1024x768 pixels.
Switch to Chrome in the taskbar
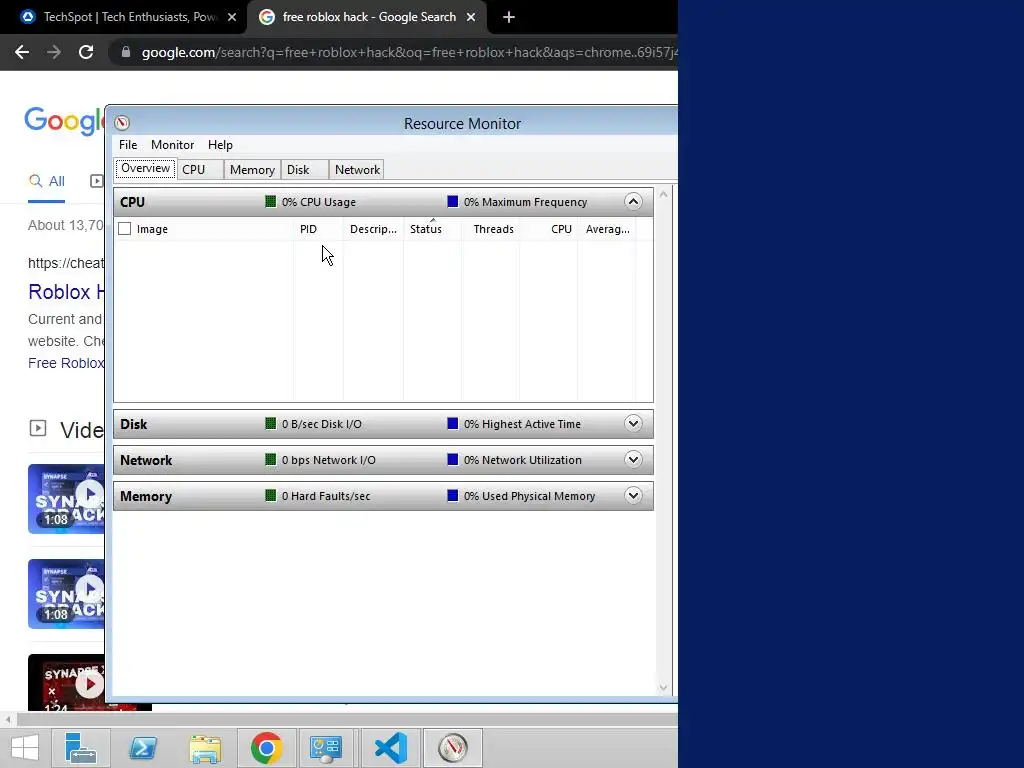point(266,748)
